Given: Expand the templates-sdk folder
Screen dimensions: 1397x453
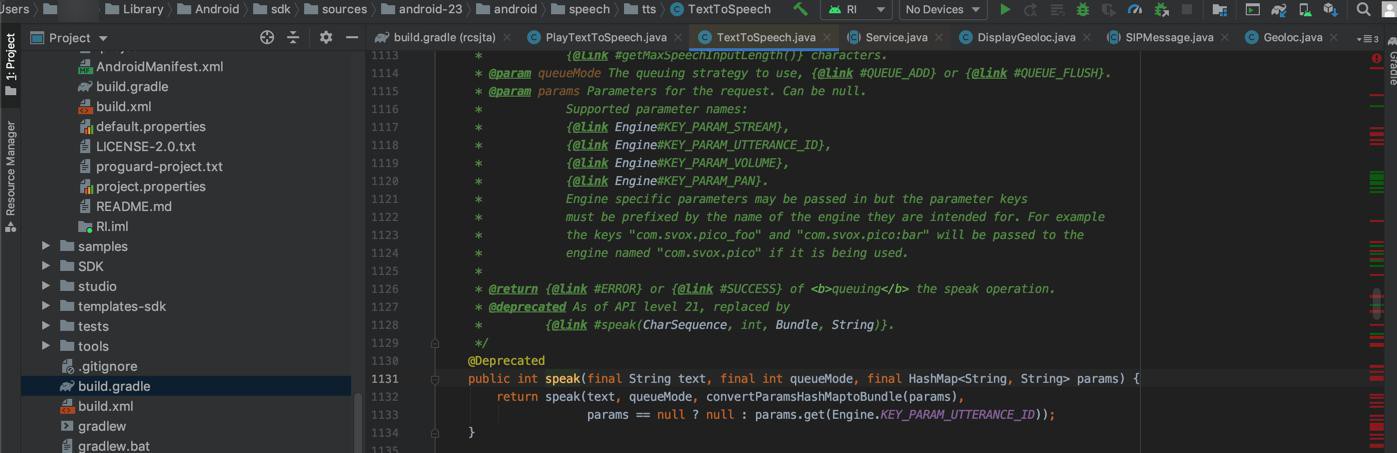Looking at the screenshot, I should pos(45,306).
